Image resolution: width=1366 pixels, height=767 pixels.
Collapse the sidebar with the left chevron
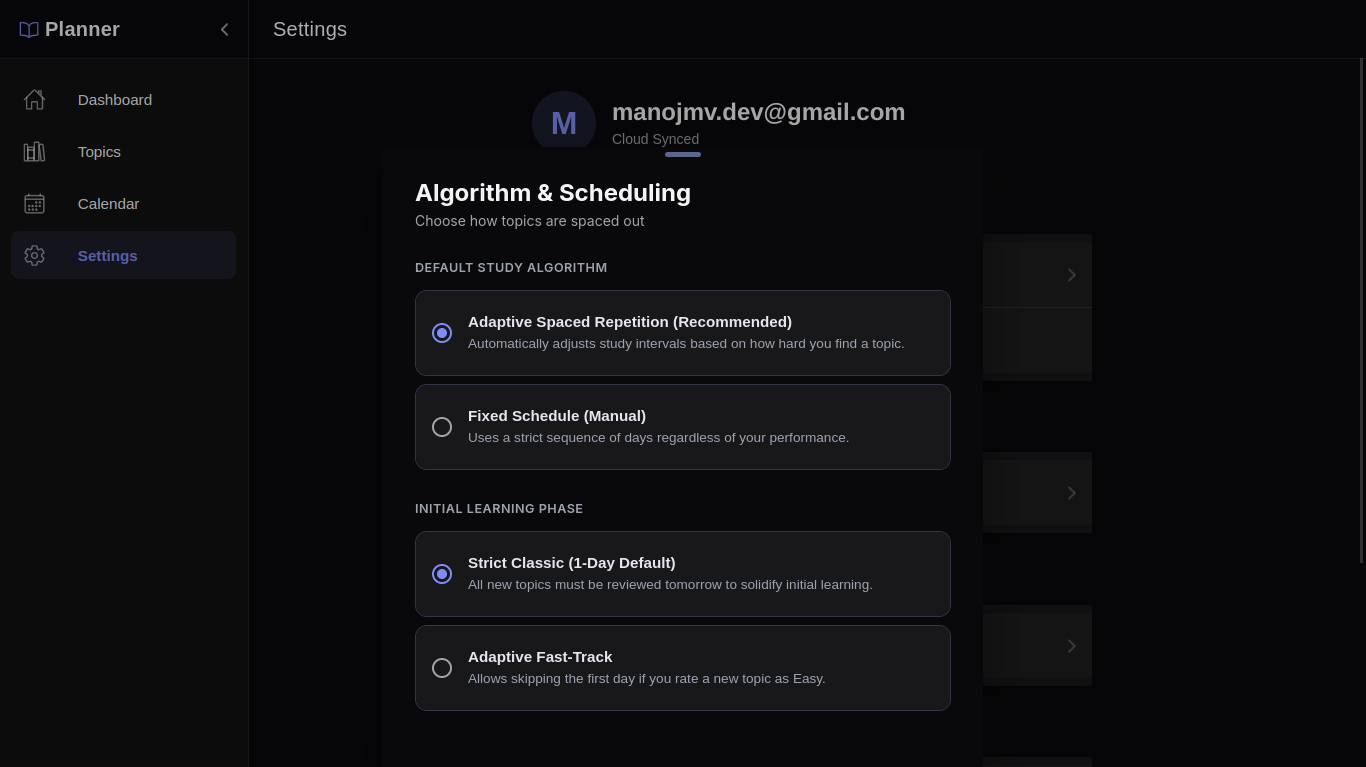pyautogui.click(x=224, y=30)
